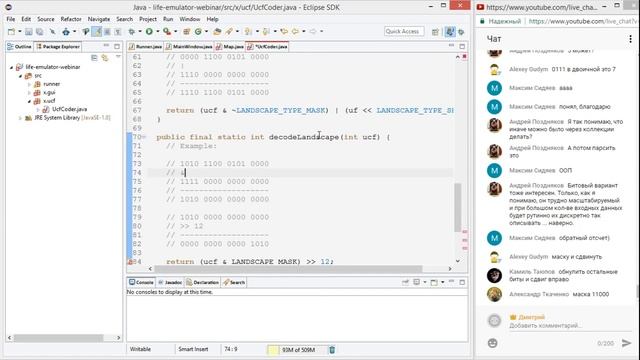Click the Back navigation arrow icon

(295, 31)
